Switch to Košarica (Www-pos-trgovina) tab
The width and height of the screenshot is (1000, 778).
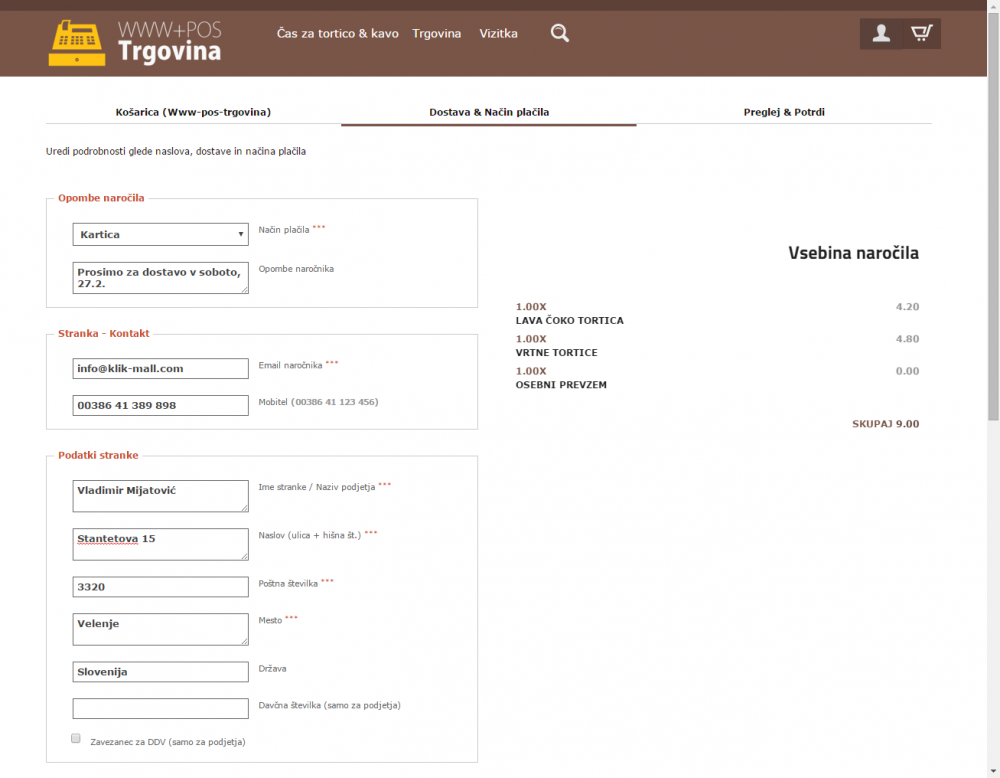pyautogui.click(x=193, y=112)
